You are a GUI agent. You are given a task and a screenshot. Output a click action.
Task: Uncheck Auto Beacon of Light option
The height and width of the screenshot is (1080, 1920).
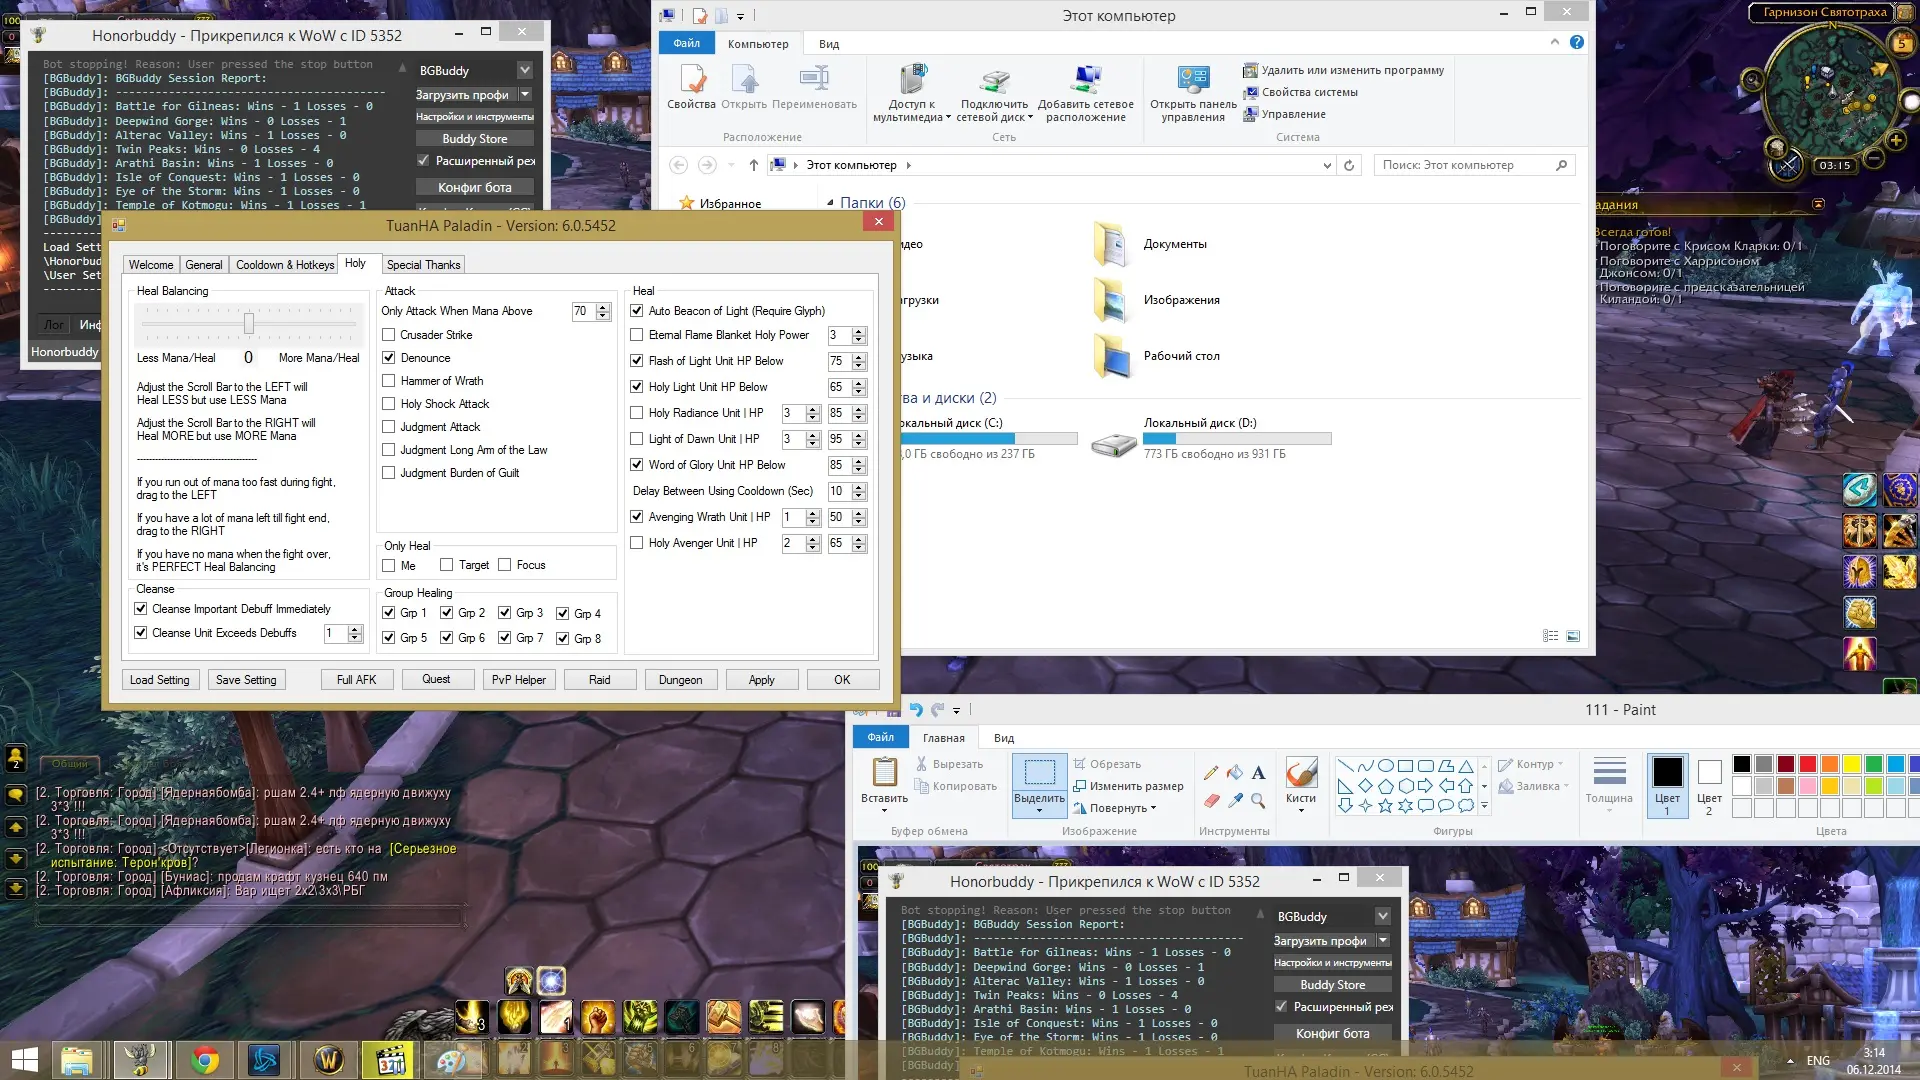(x=637, y=311)
